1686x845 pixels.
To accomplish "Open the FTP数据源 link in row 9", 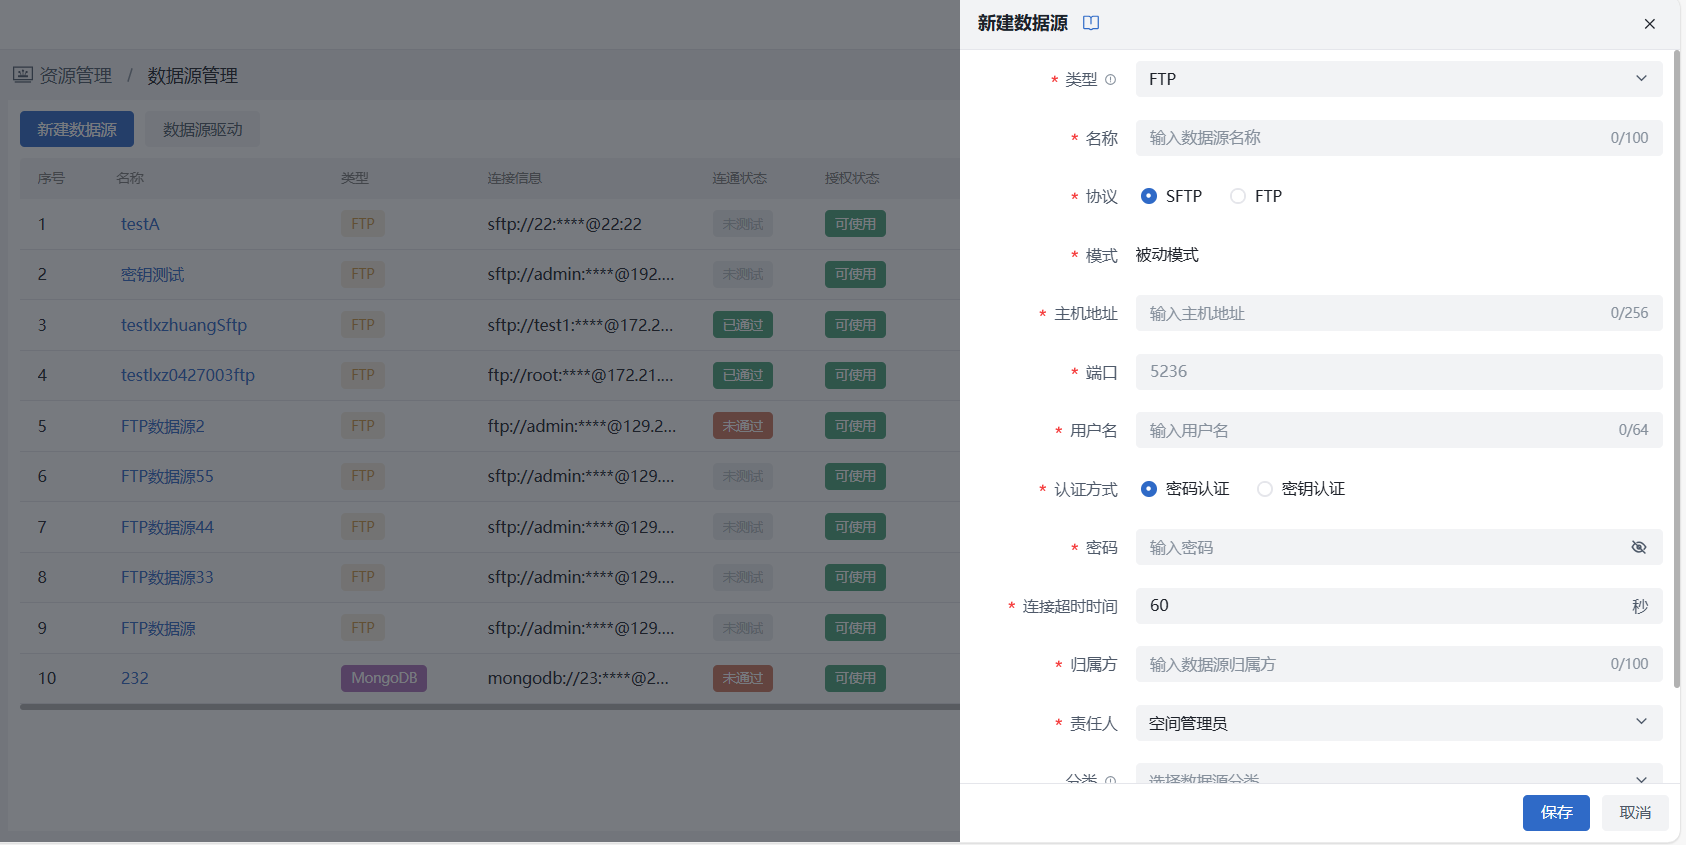I will click(158, 628).
